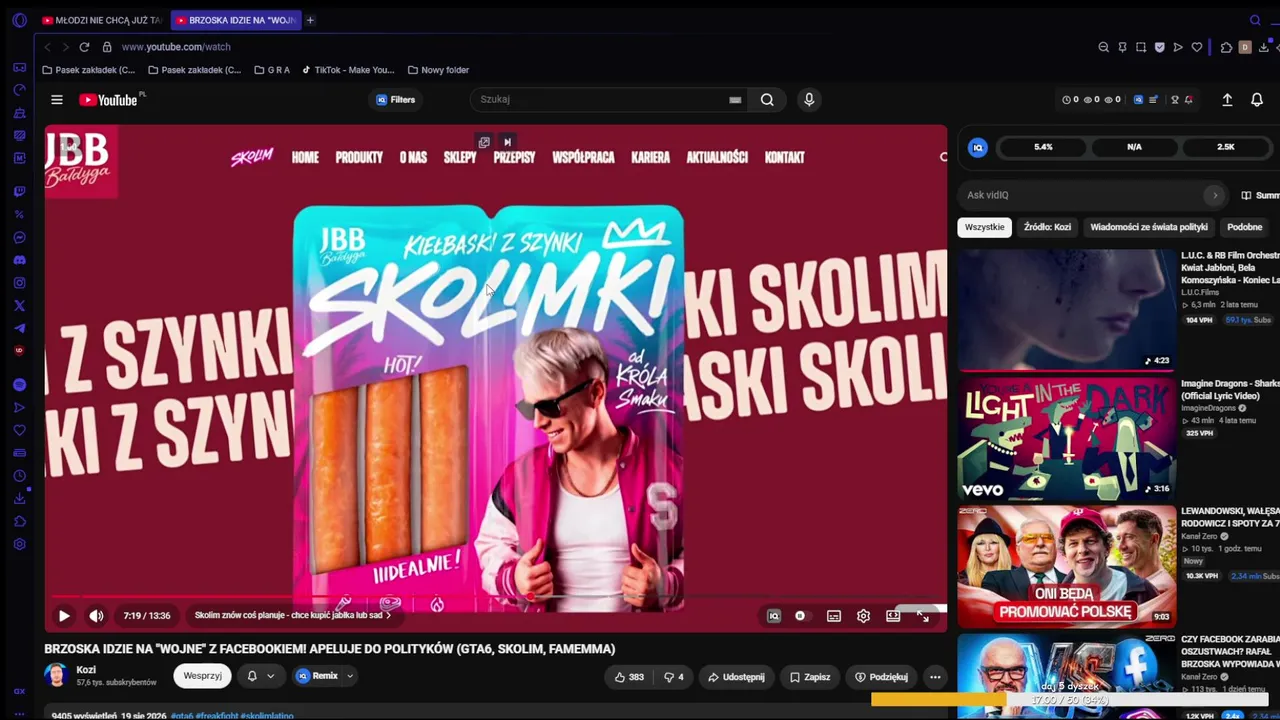Open the TikTok - Make You bookmark
The width and height of the screenshot is (1280, 720).
pyautogui.click(x=348, y=70)
